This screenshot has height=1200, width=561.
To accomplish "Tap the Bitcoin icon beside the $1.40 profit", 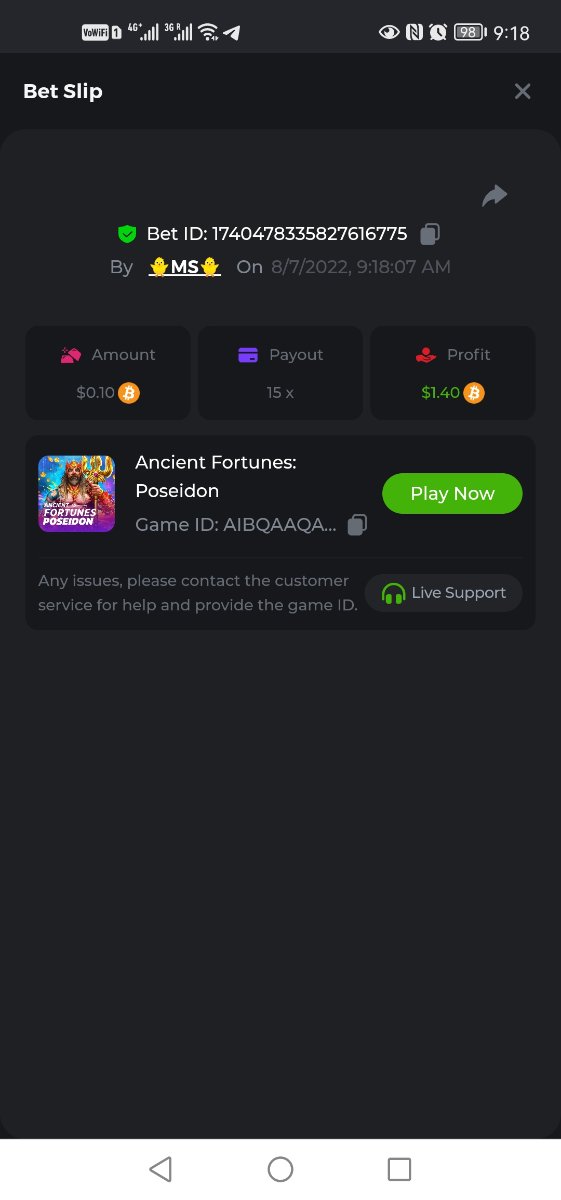I will tap(474, 392).
